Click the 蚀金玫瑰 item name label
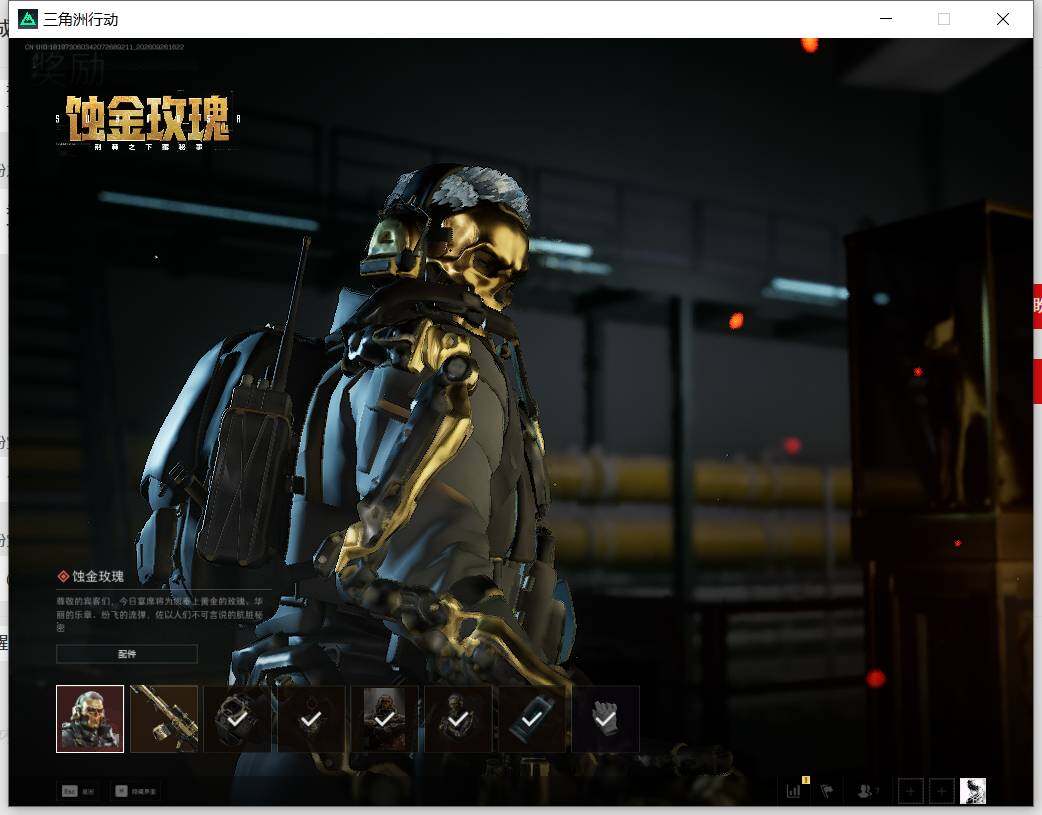The width and height of the screenshot is (1042, 815). 98,576
